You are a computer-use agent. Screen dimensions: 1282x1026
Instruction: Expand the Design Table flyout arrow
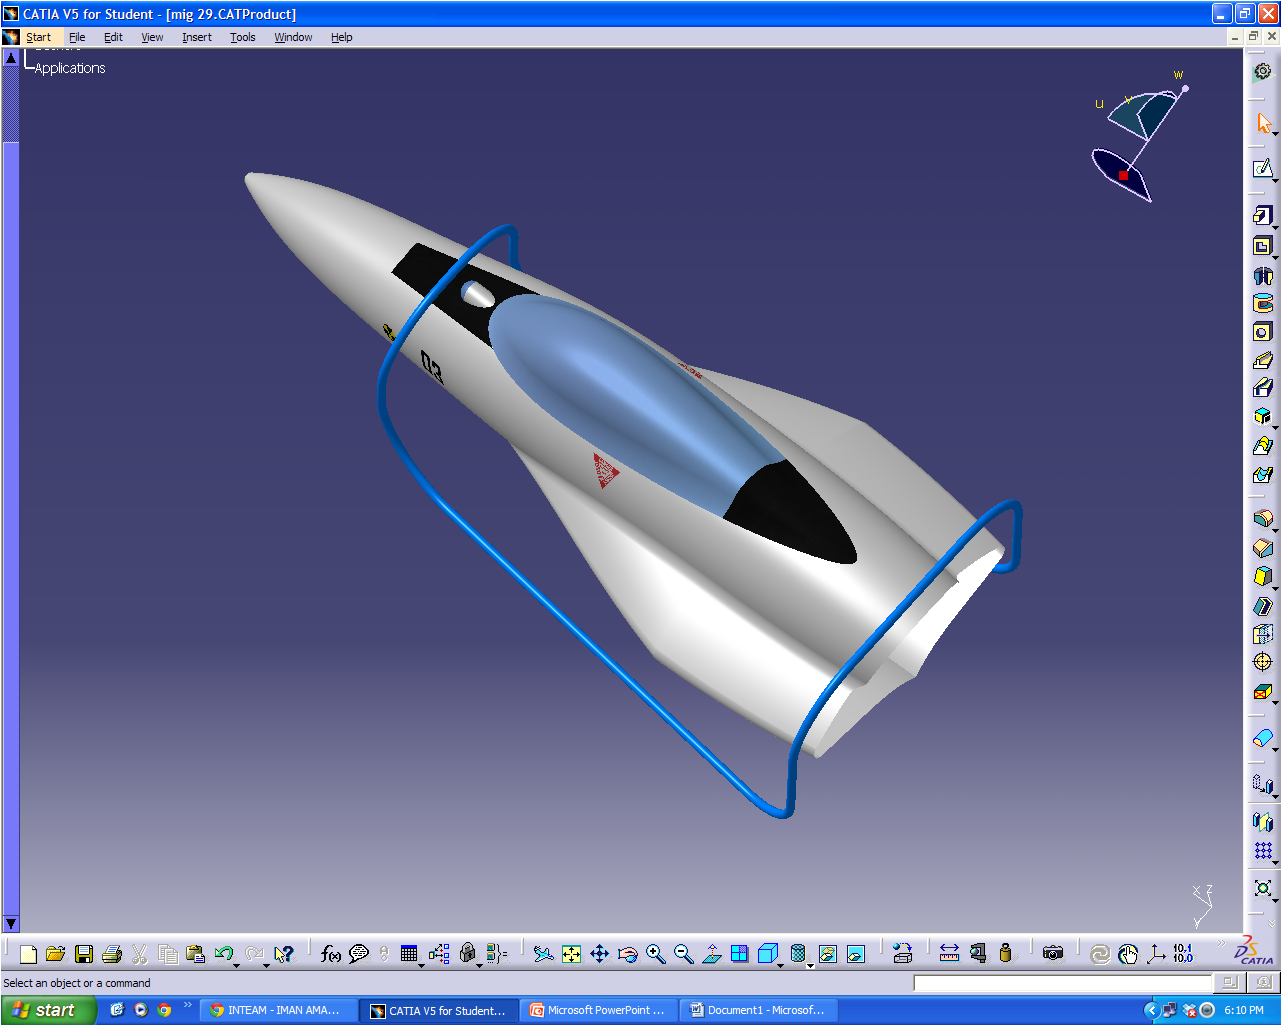click(x=421, y=965)
